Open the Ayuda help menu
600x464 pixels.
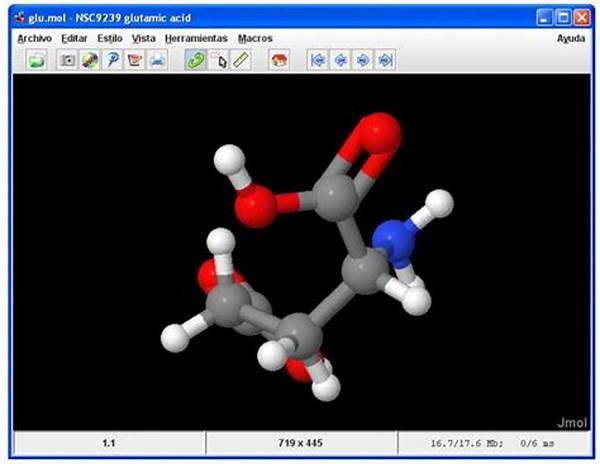[x=571, y=38]
